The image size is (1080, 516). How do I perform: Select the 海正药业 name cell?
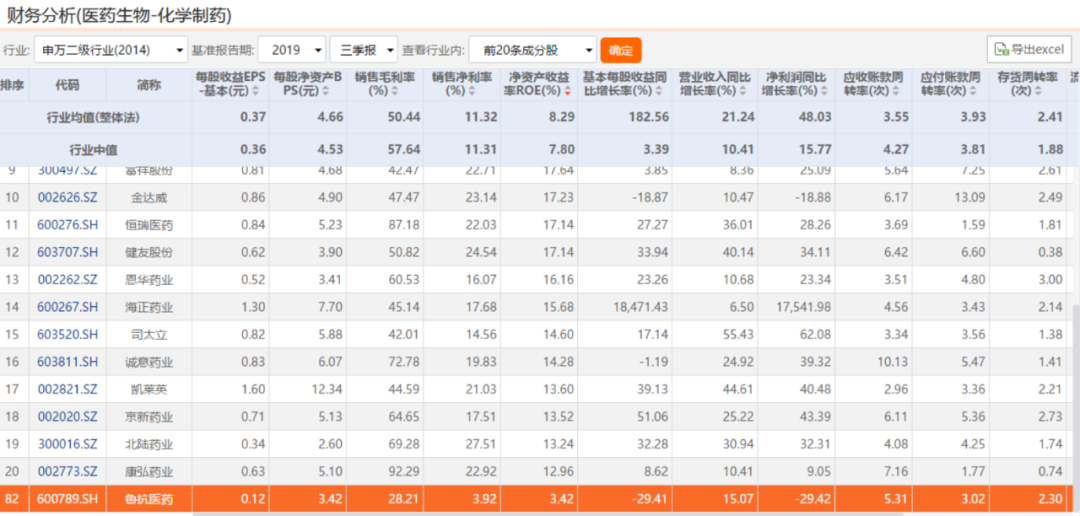pyautogui.click(x=149, y=307)
